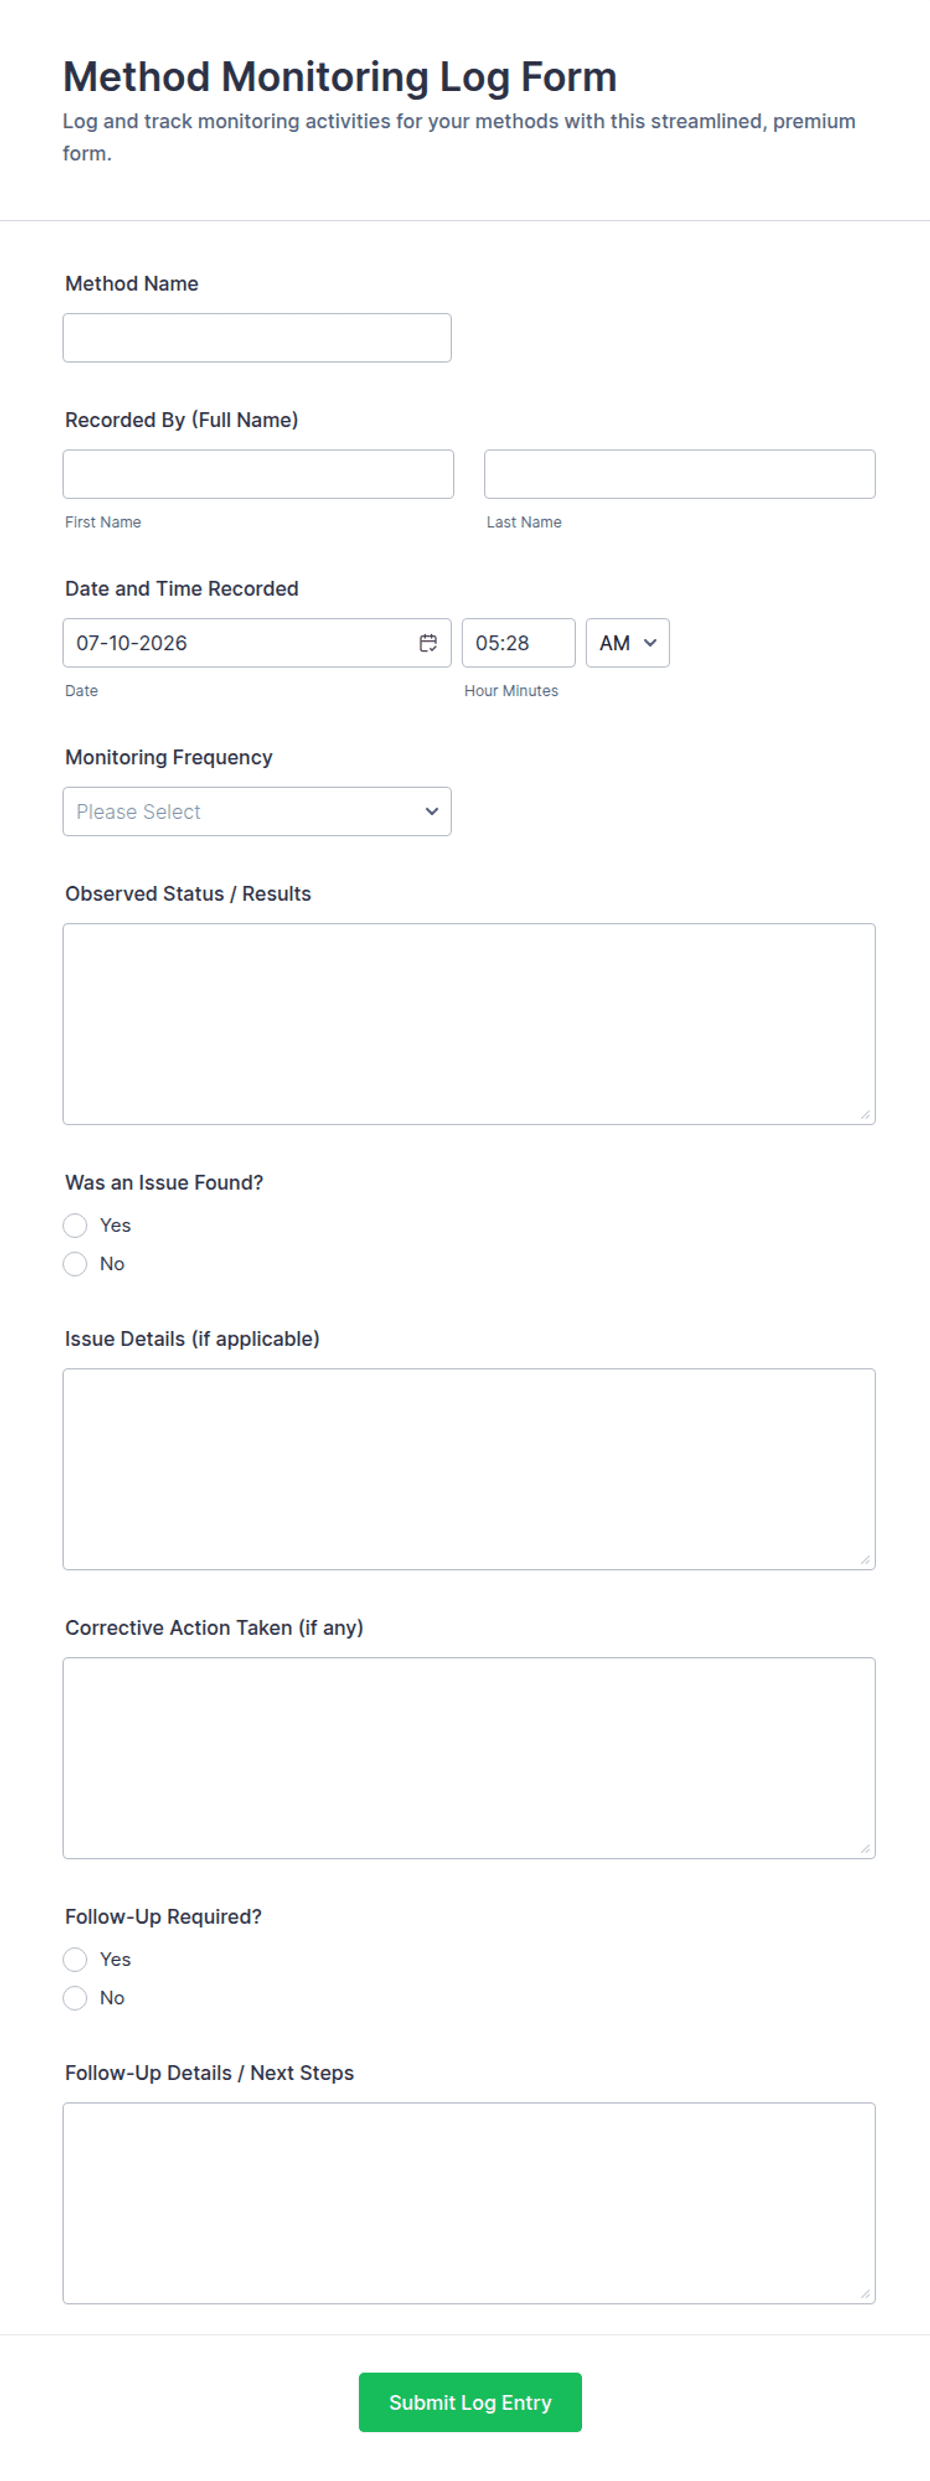Expand the Monitoring Frequency dropdown

[257, 812]
